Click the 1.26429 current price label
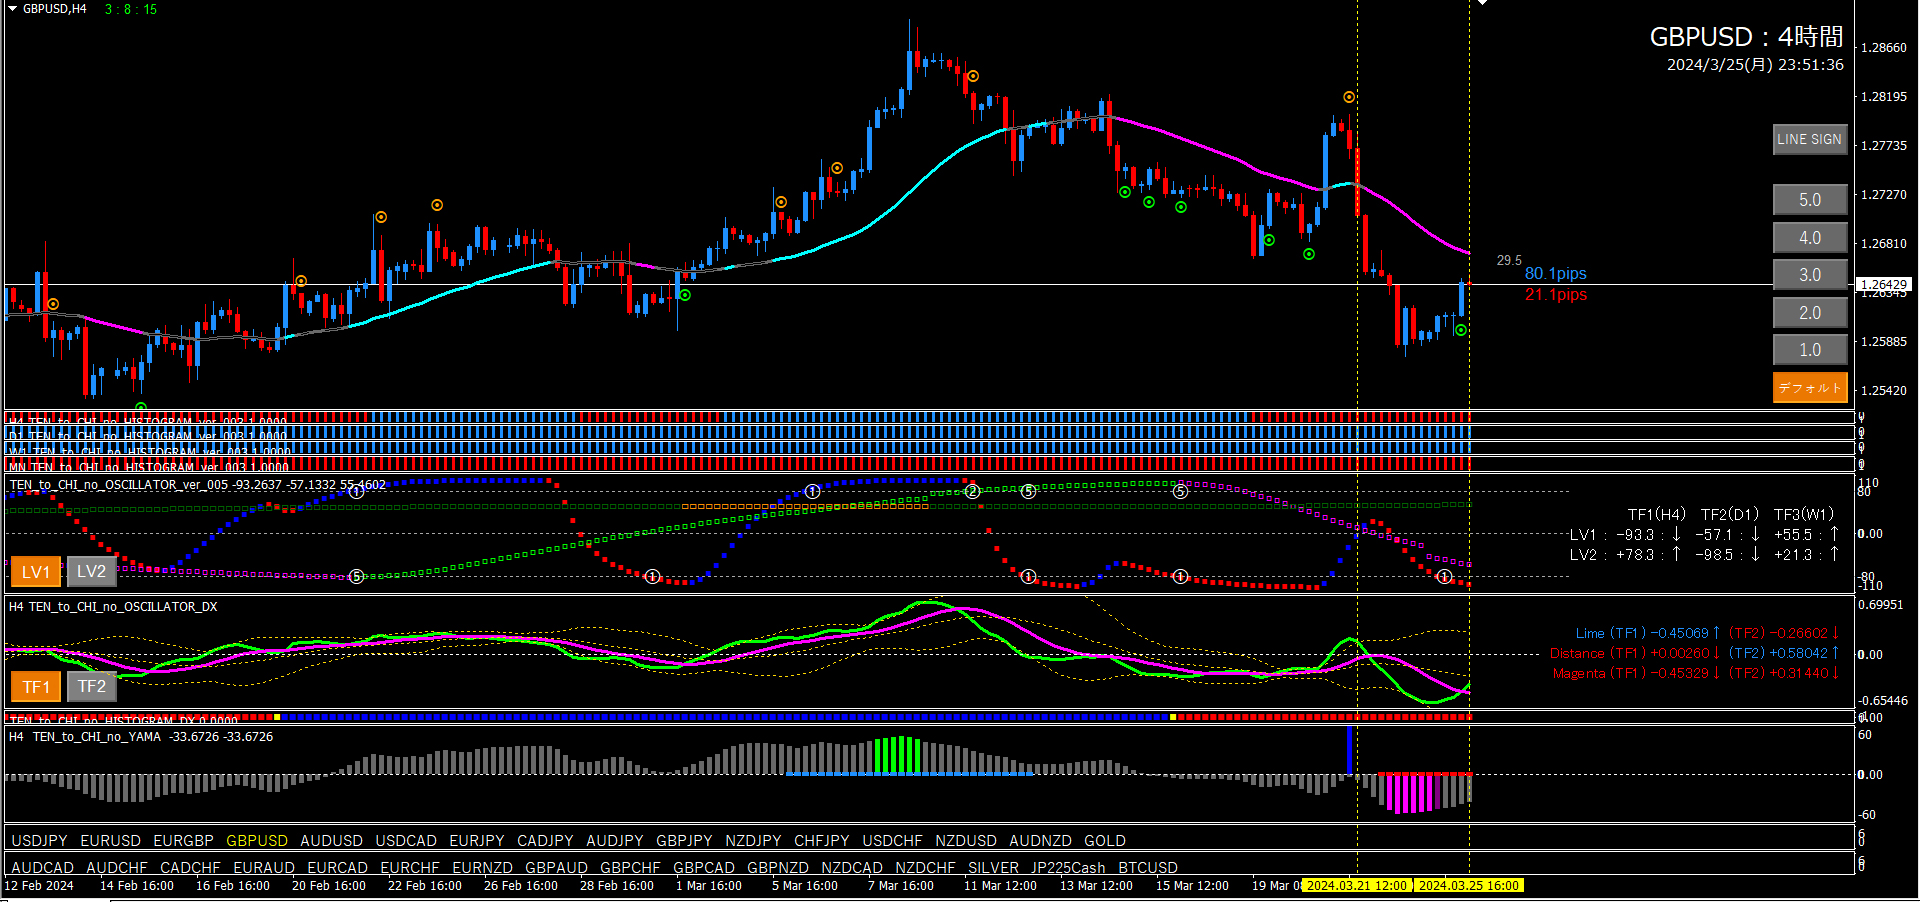Image resolution: width=1920 pixels, height=902 pixels. point(1883,285)
